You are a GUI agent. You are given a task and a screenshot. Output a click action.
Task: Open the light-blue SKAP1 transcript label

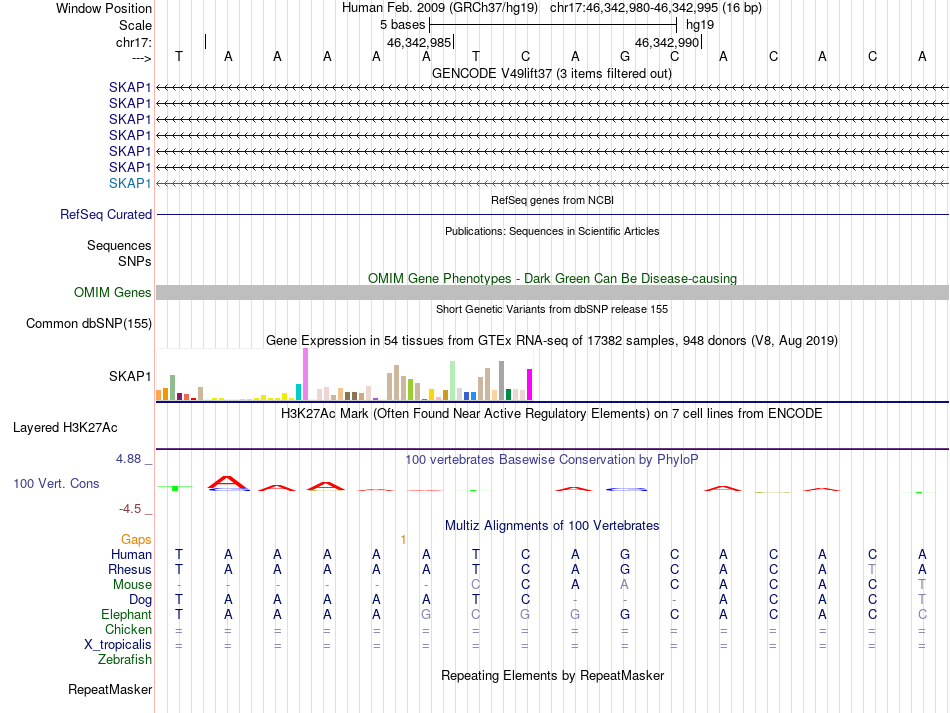point(130,183)
